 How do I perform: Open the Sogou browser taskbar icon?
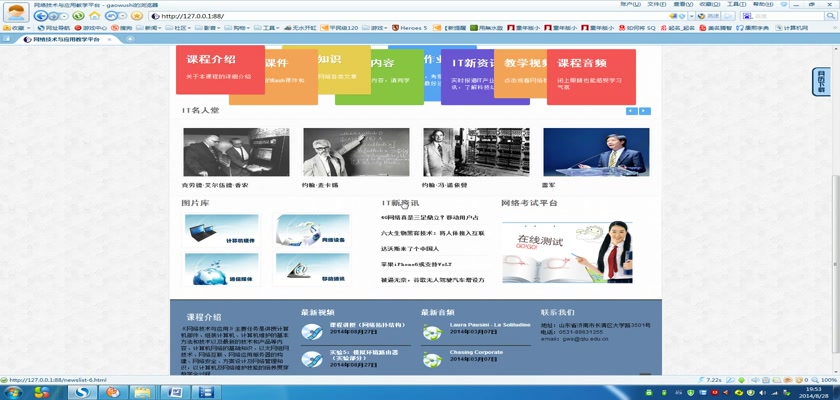82,393
